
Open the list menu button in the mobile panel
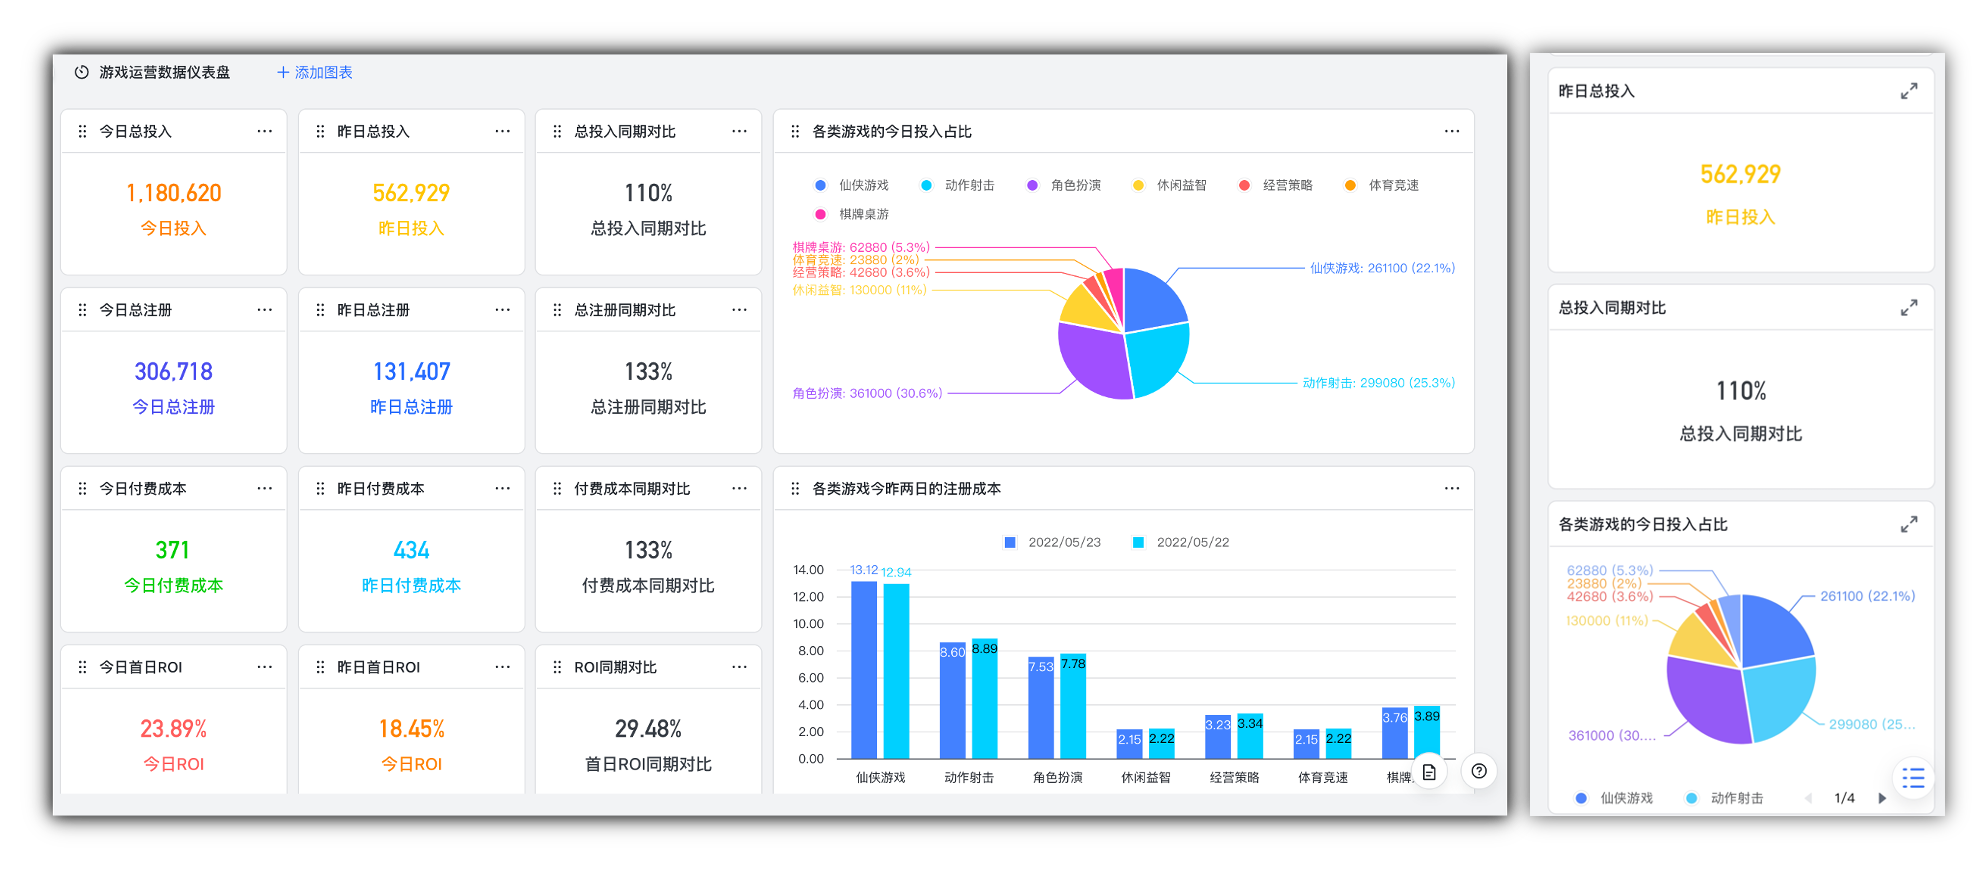(x=1913, y=778)
